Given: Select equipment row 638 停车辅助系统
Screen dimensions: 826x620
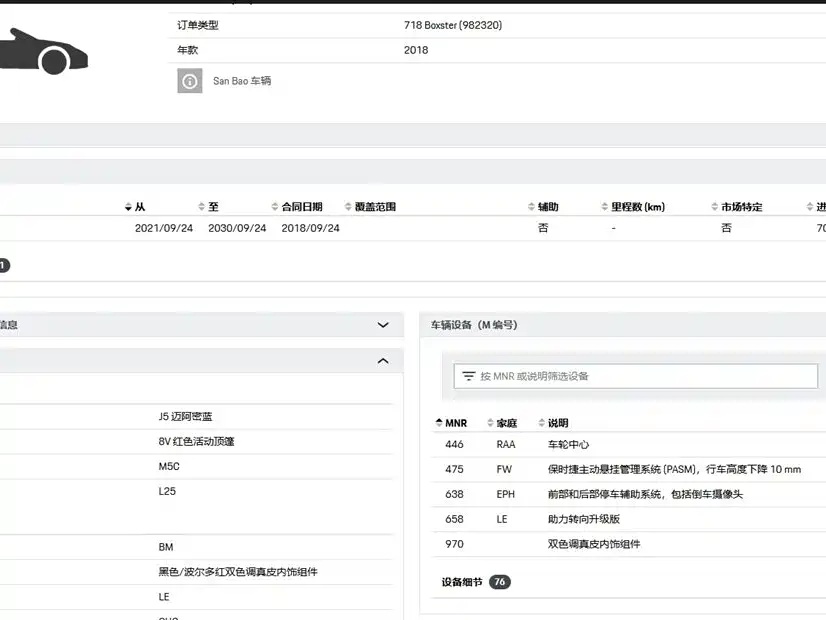Looking at the screenshot, I should 628,494.
